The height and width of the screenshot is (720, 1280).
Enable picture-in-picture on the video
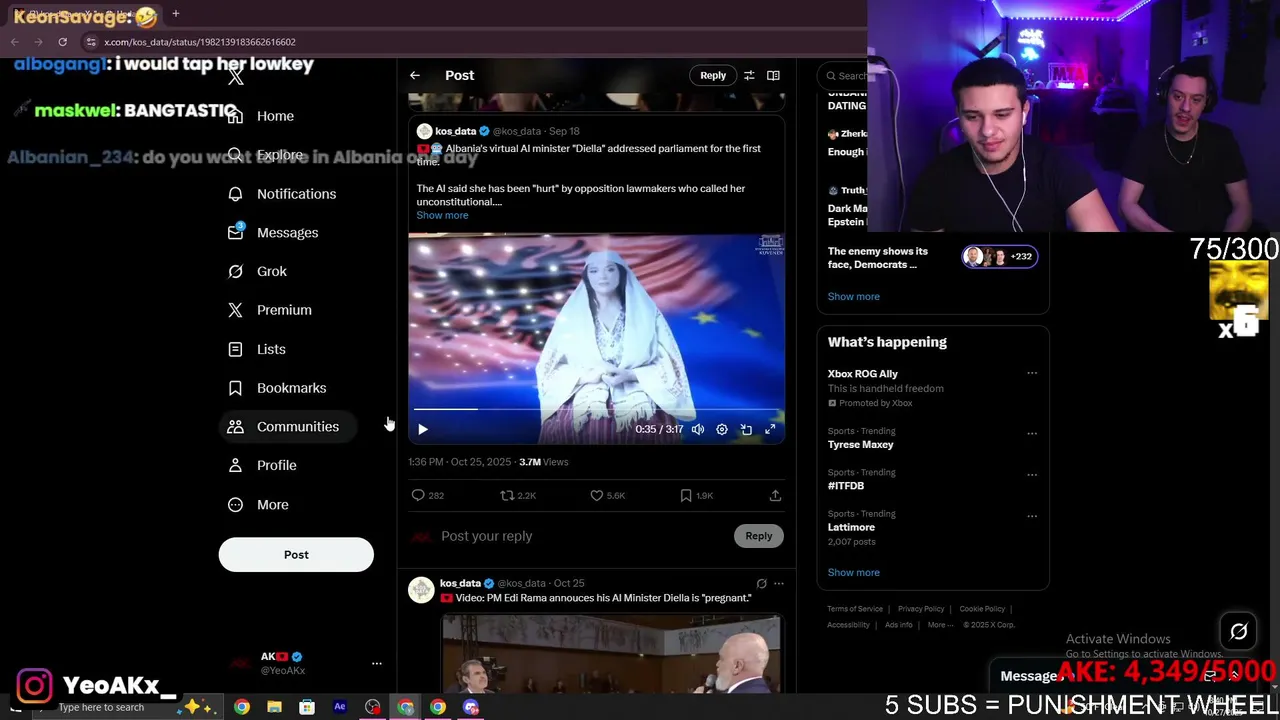746,429
